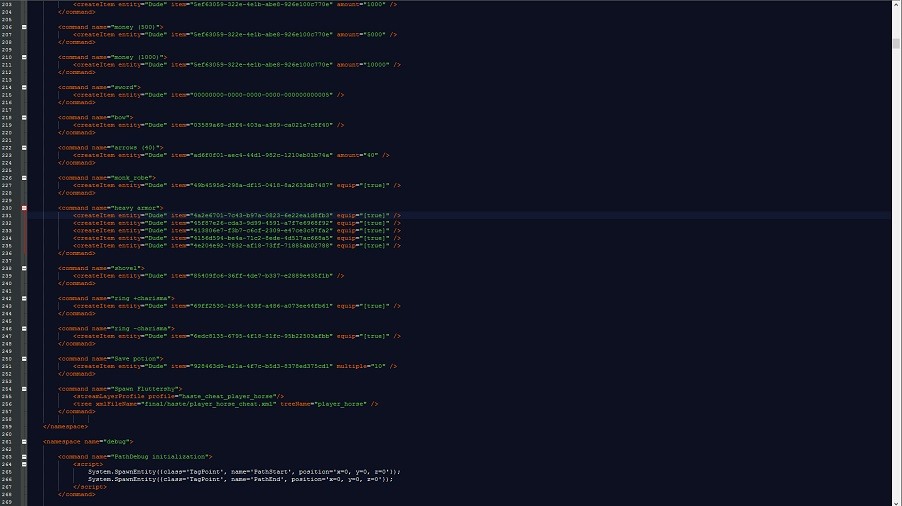
Task: Click the amount="40" attribute on arrows line
Action: tap(359, 155)
